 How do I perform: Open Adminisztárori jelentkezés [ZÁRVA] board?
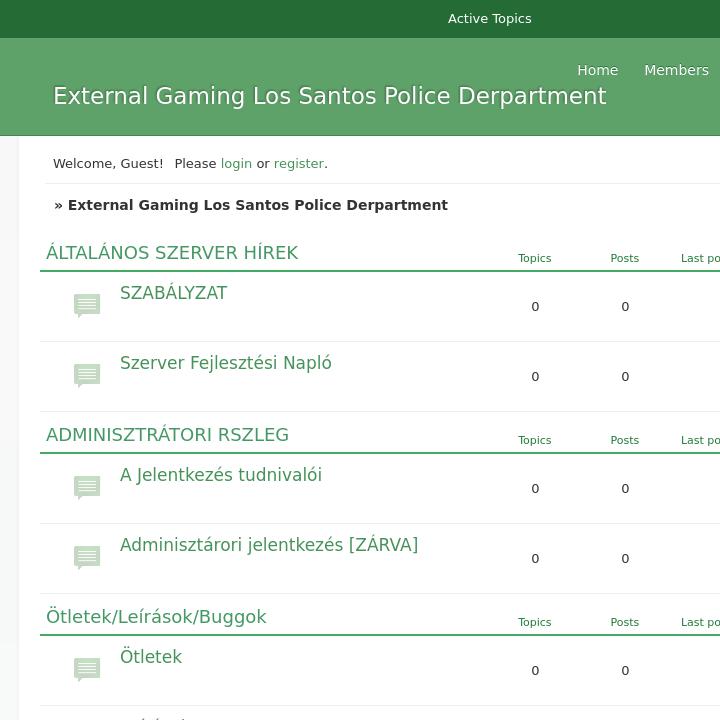(268, 545)
